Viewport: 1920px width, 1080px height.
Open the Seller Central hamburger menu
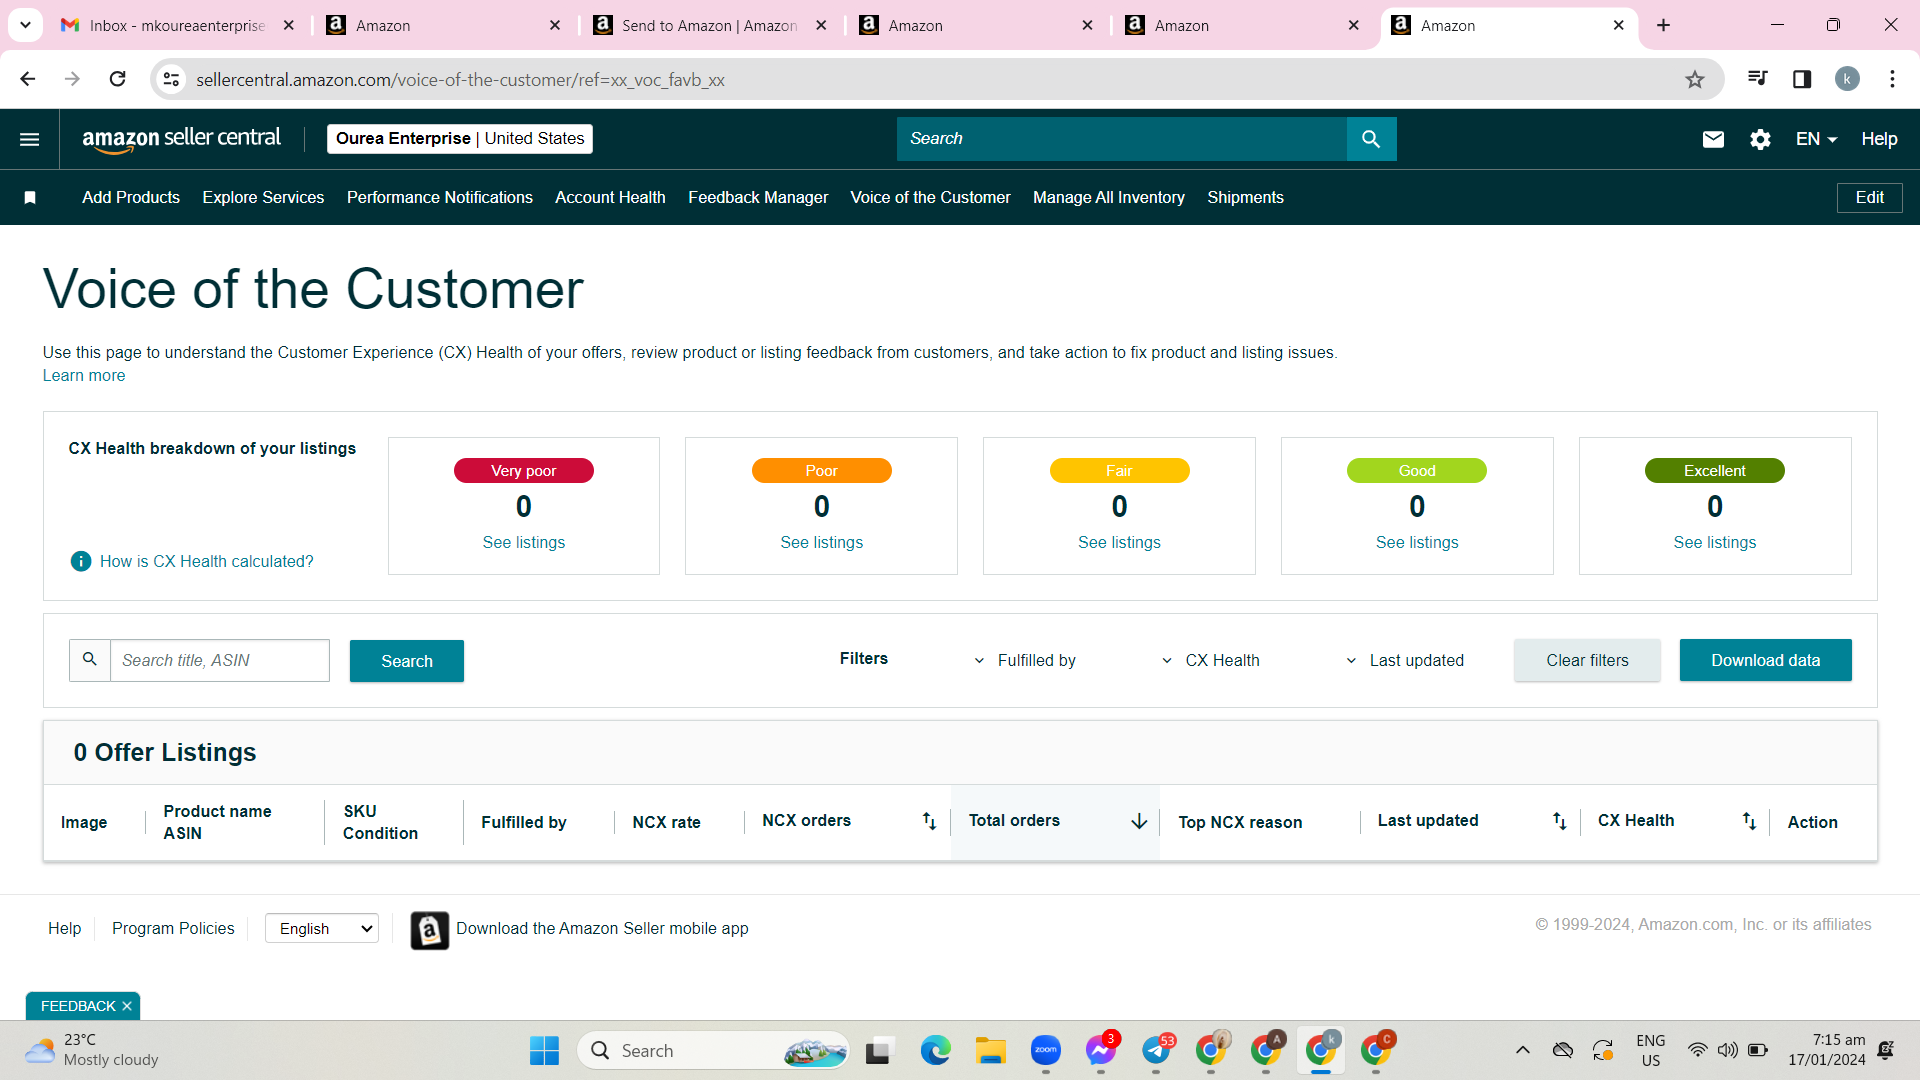click(x=30, y=139)
